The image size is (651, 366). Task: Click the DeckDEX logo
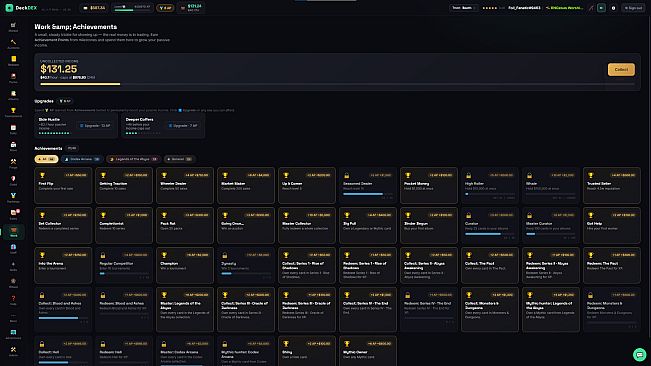point(21,8)
